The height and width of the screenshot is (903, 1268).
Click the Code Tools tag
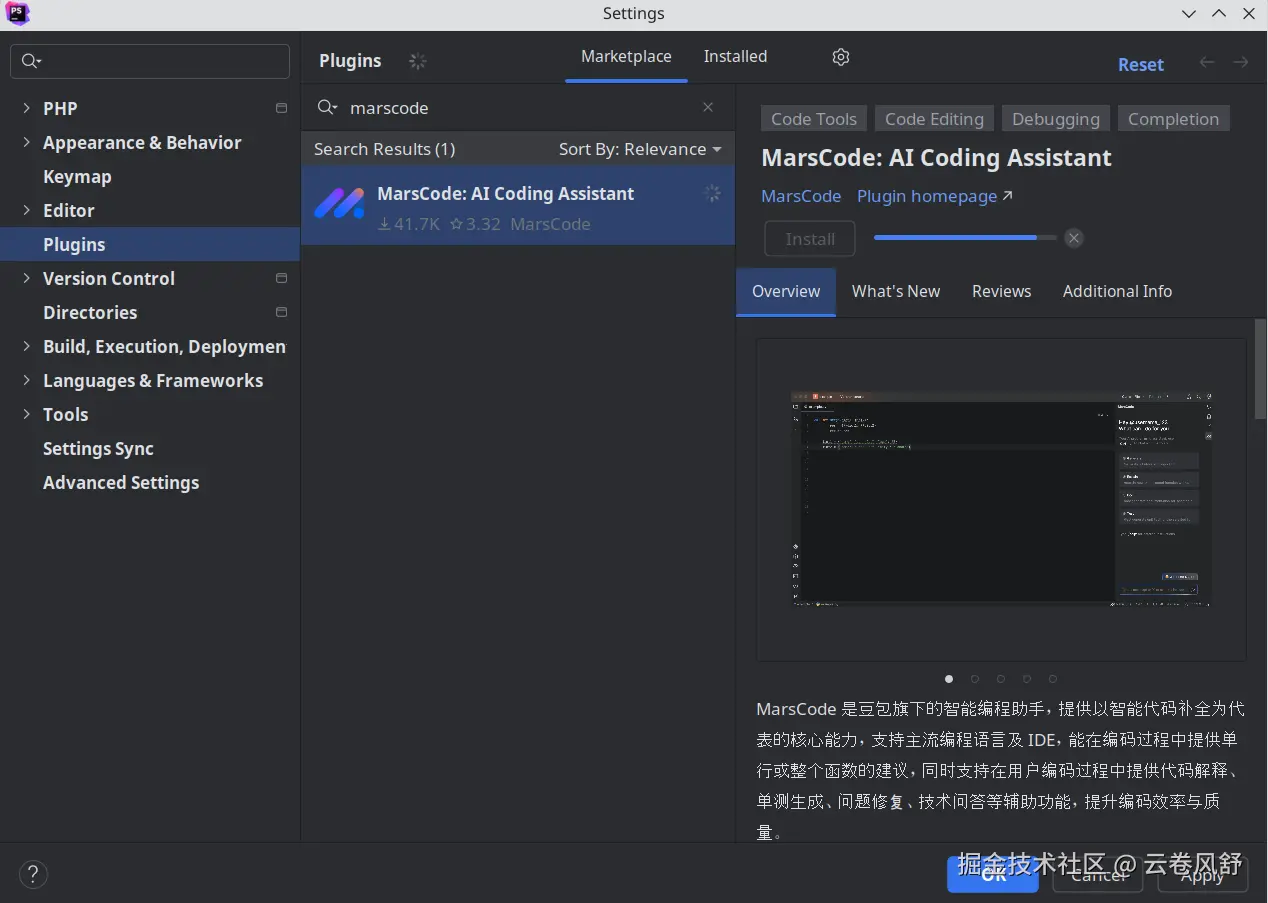(814, 119)
